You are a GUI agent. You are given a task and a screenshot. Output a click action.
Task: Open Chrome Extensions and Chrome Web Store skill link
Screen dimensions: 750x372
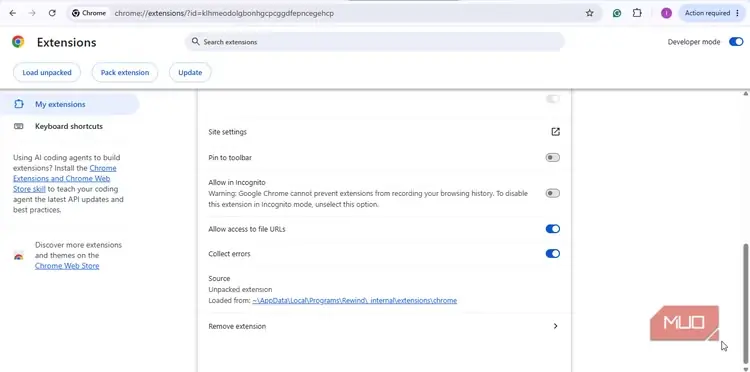[65, 179]
